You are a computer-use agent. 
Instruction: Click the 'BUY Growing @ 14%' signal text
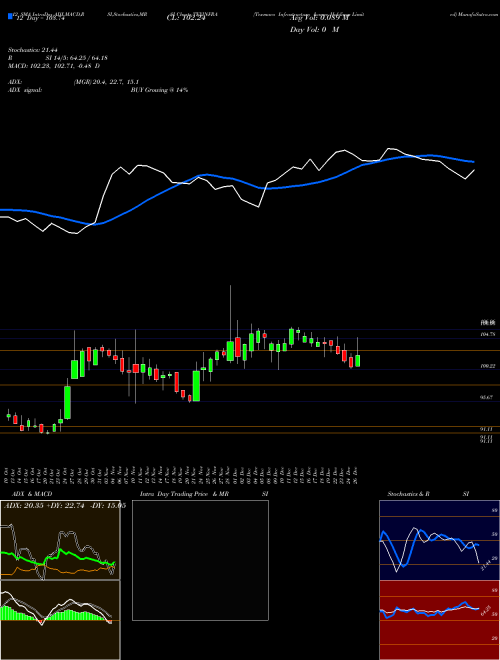160,90
